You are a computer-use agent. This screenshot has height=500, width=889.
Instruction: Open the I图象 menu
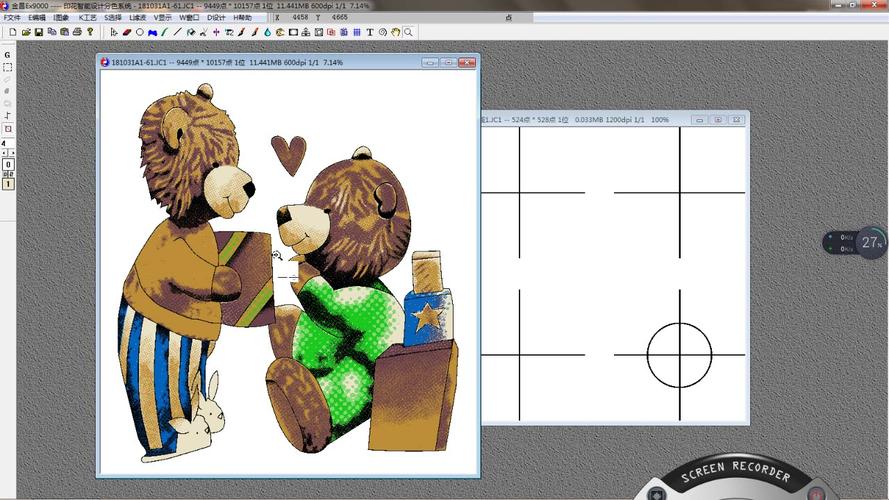click(x=61, y=18)
